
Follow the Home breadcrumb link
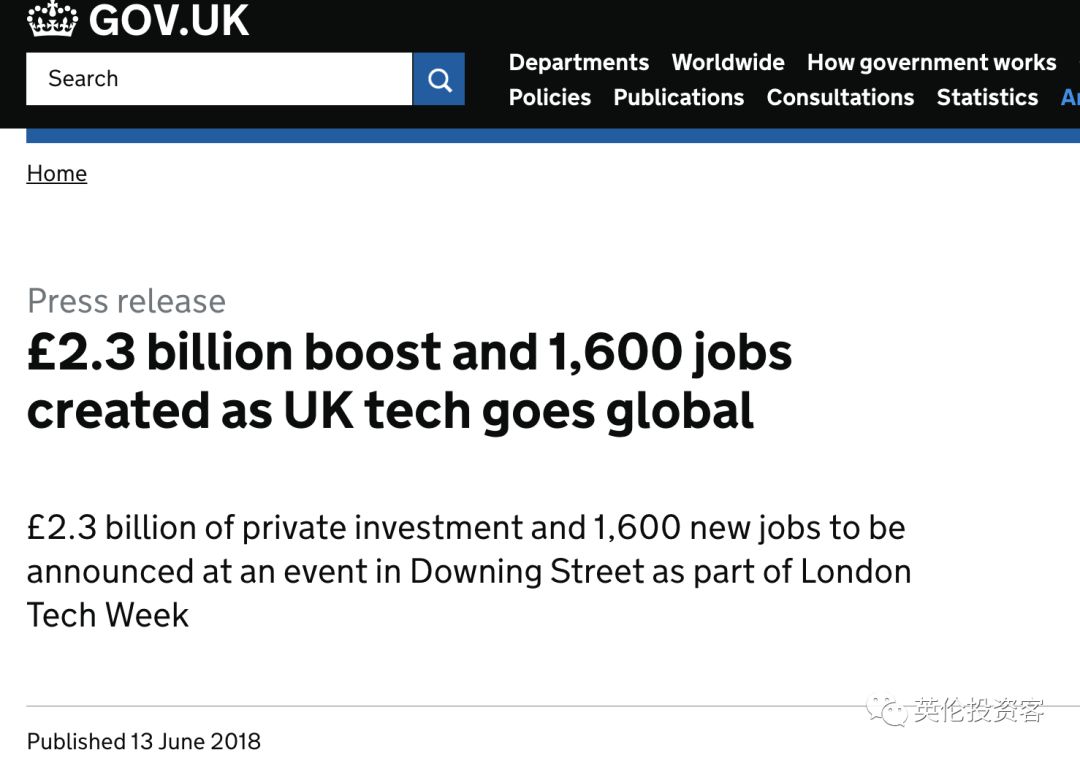[56, 173]
